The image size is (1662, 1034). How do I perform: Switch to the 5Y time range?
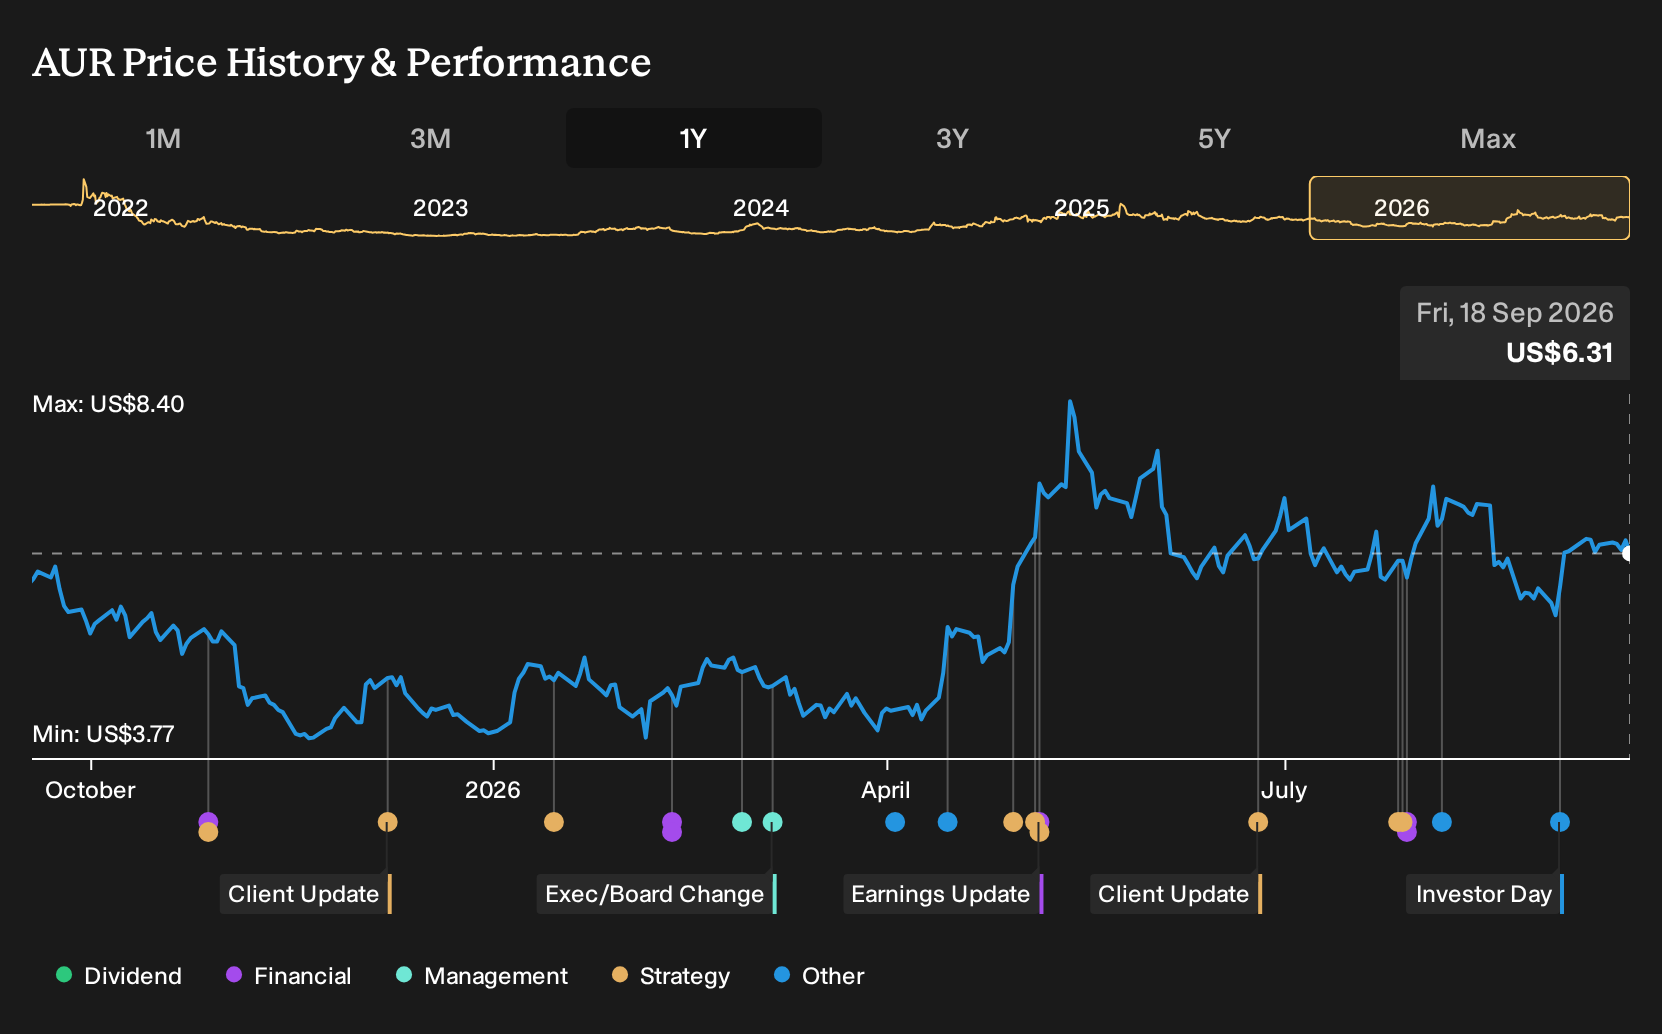click(x=1214, y=138)
